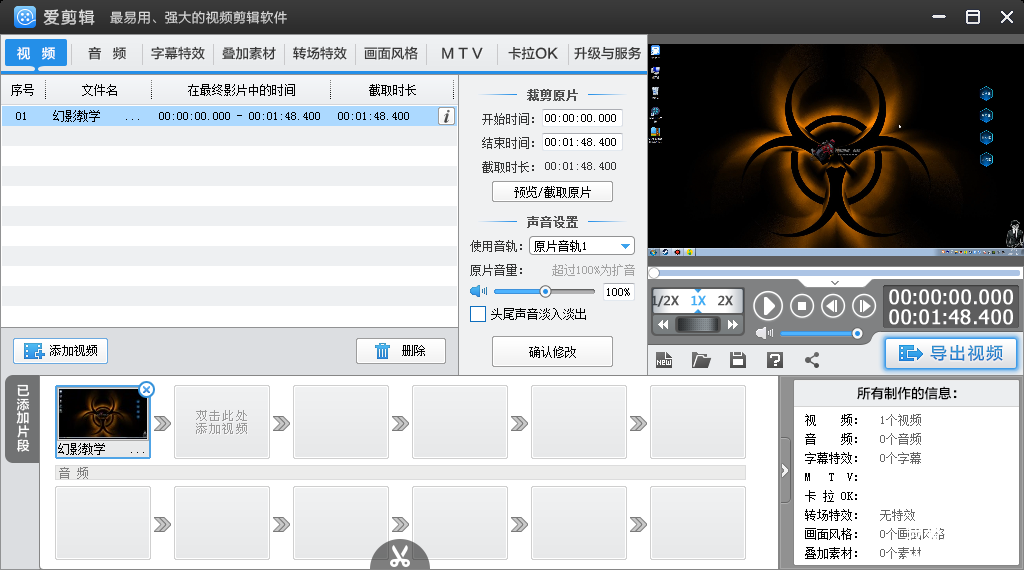Image resolution: width=1024 pixels, height=570 pixels.
Task: Click the 爱剪辑 logo in the title bar
Action: 25,17
